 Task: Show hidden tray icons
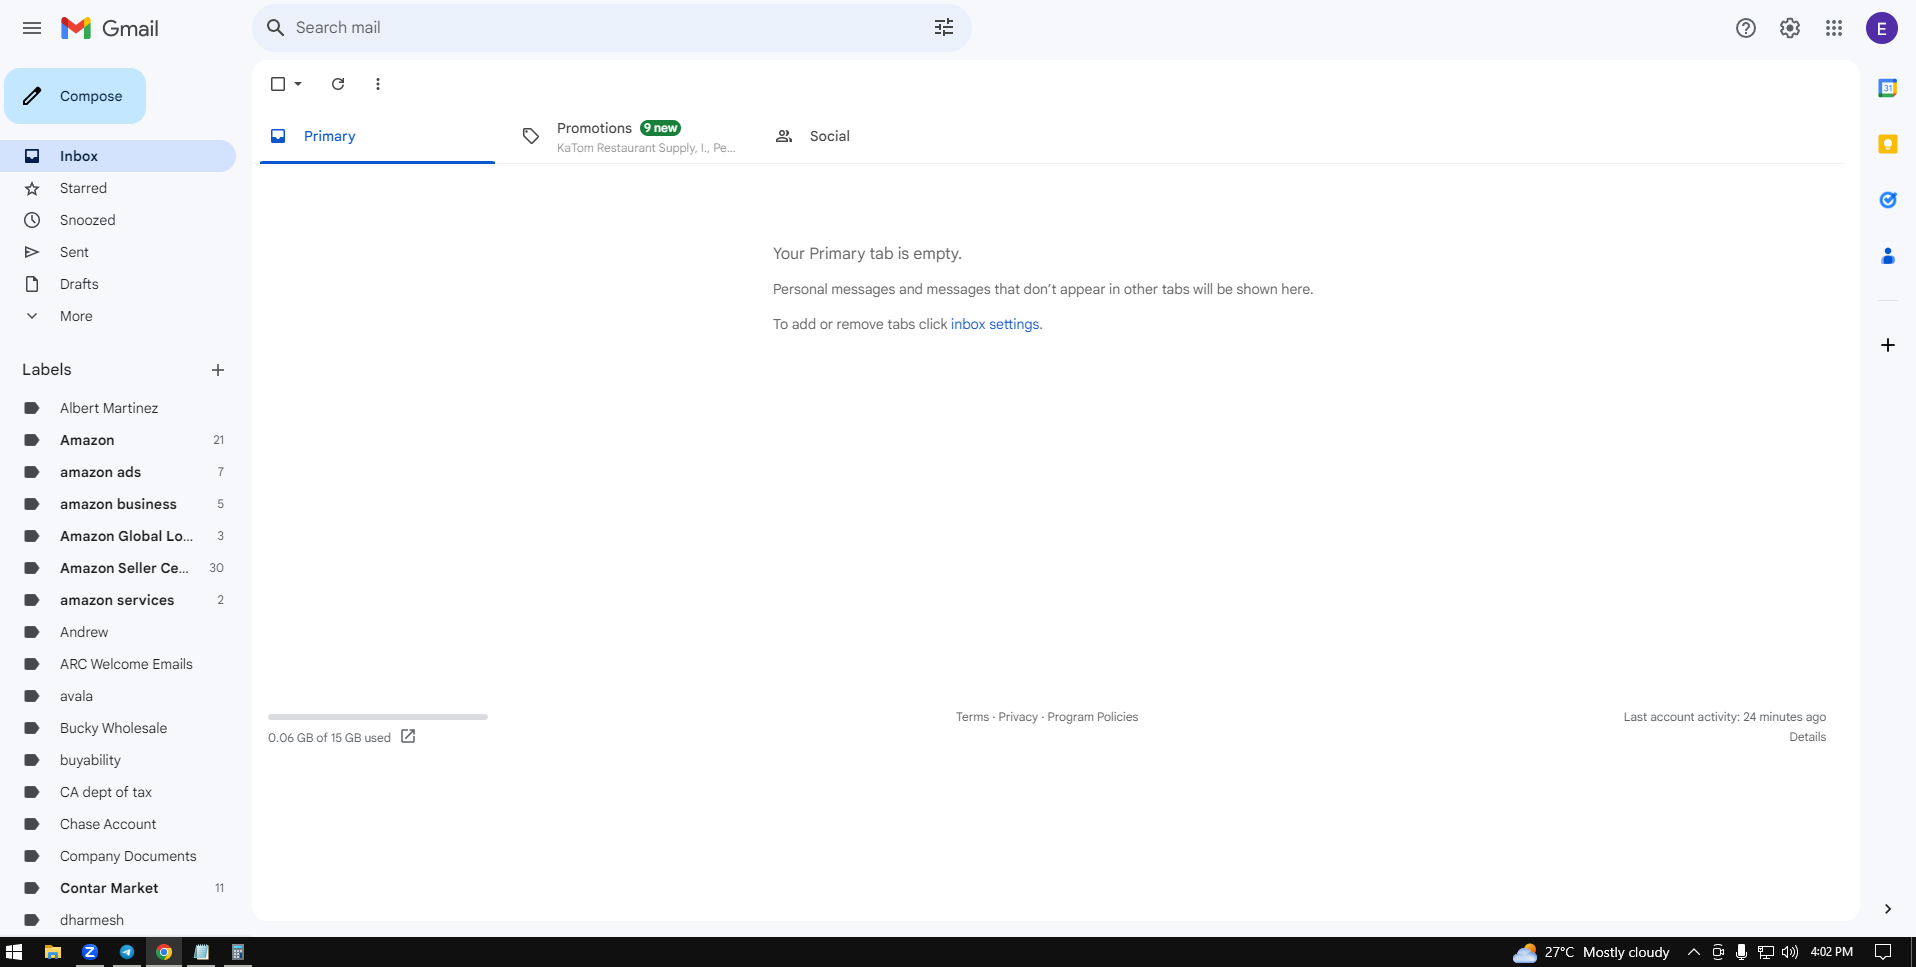tap(1694, 952)
